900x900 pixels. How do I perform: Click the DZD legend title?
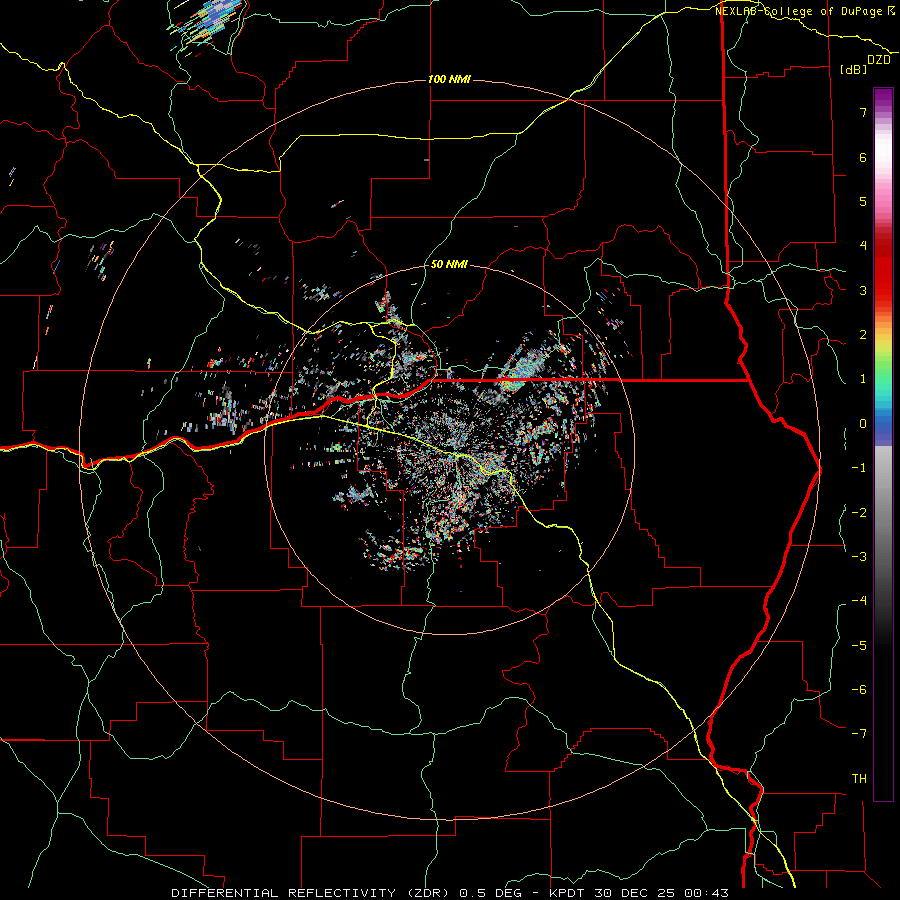[878, 60]
